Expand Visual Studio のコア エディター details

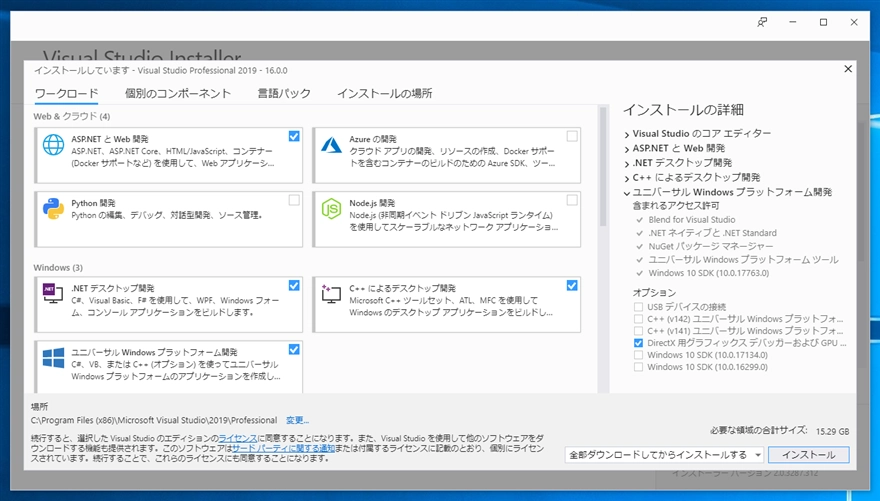627,134
